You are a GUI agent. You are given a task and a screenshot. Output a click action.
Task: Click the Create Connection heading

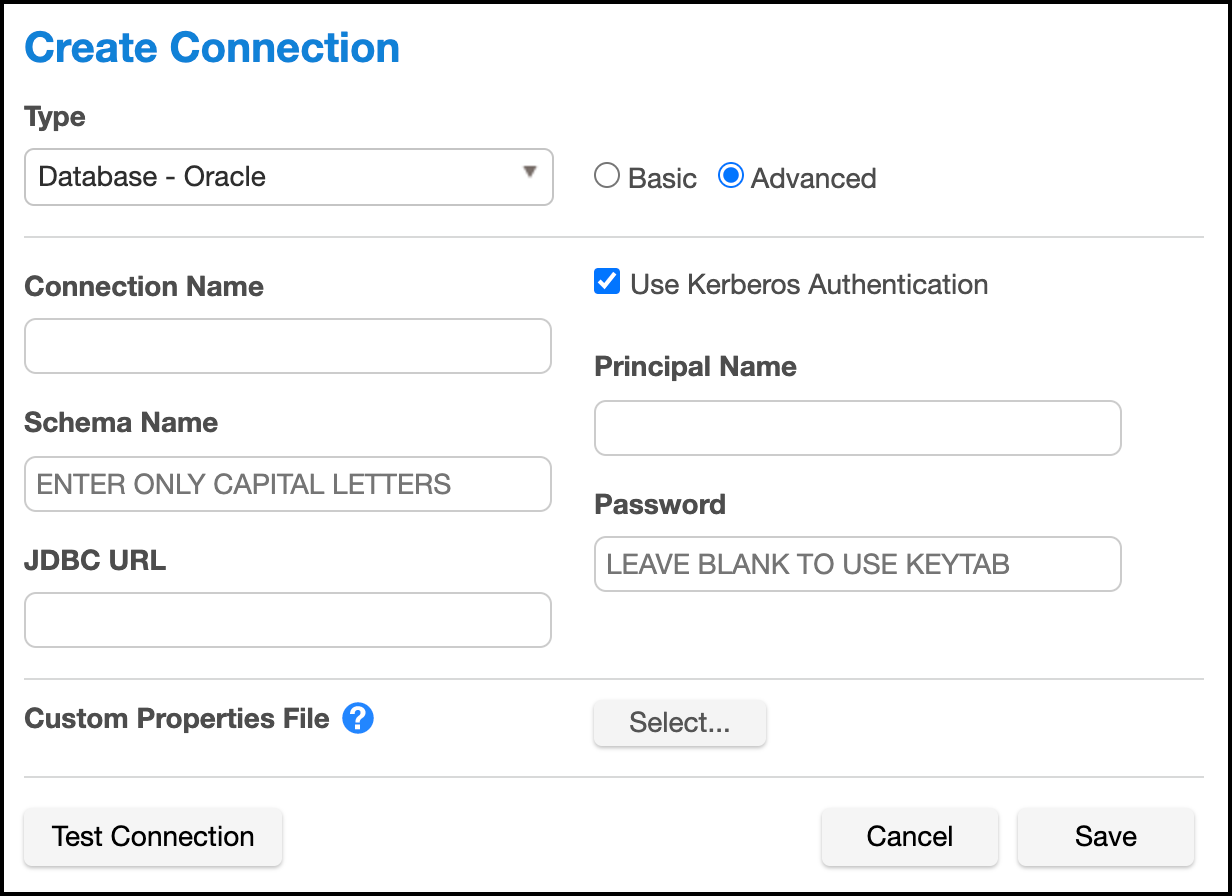212,48
